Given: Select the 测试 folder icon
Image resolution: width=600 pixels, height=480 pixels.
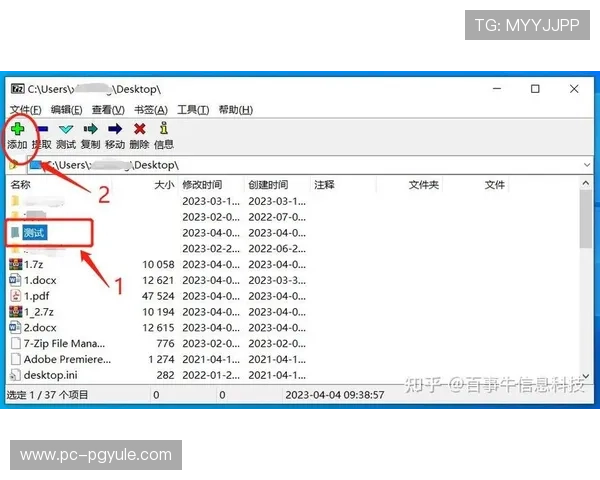Looking at the screenshot, I should [15, 232].
